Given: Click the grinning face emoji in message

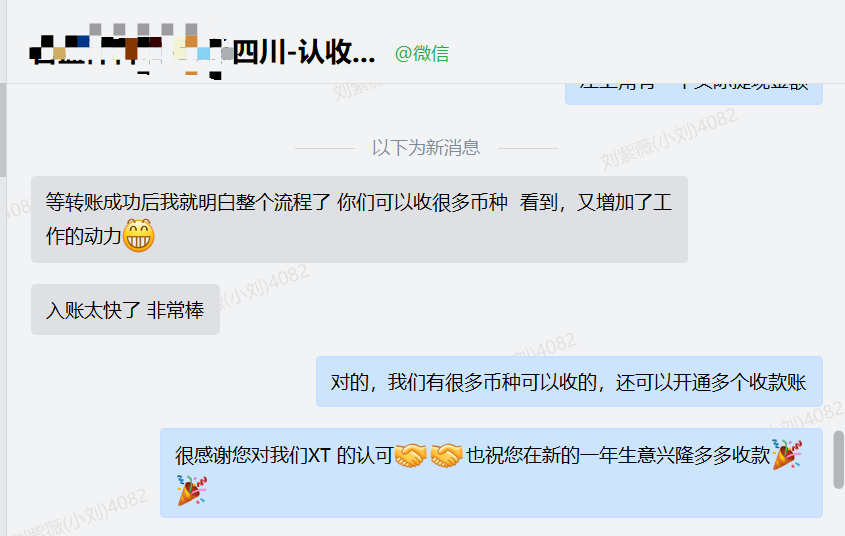Looking at the screenshot, I should click(138, 236).
